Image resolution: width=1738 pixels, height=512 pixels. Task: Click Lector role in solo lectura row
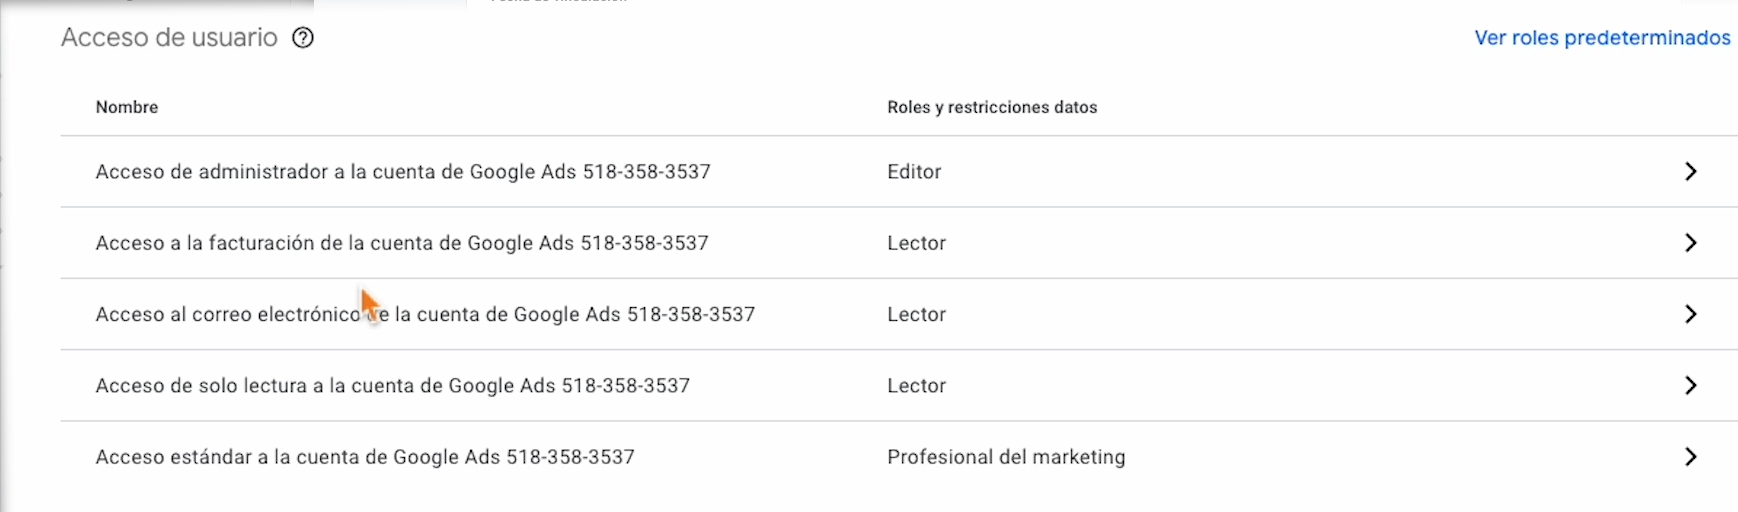[x=916, y=386]
